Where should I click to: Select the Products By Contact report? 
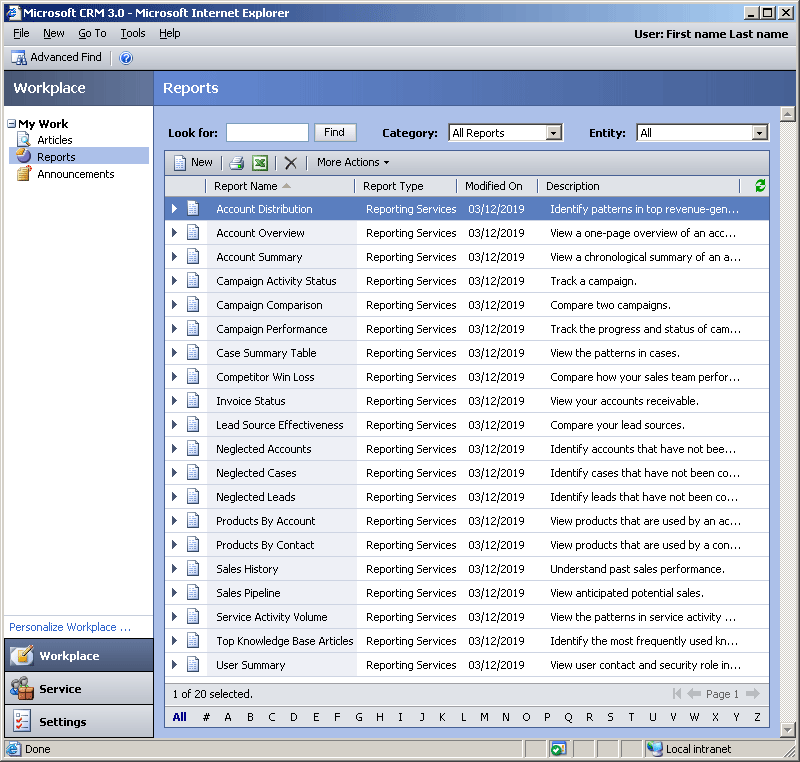(265, 545)
